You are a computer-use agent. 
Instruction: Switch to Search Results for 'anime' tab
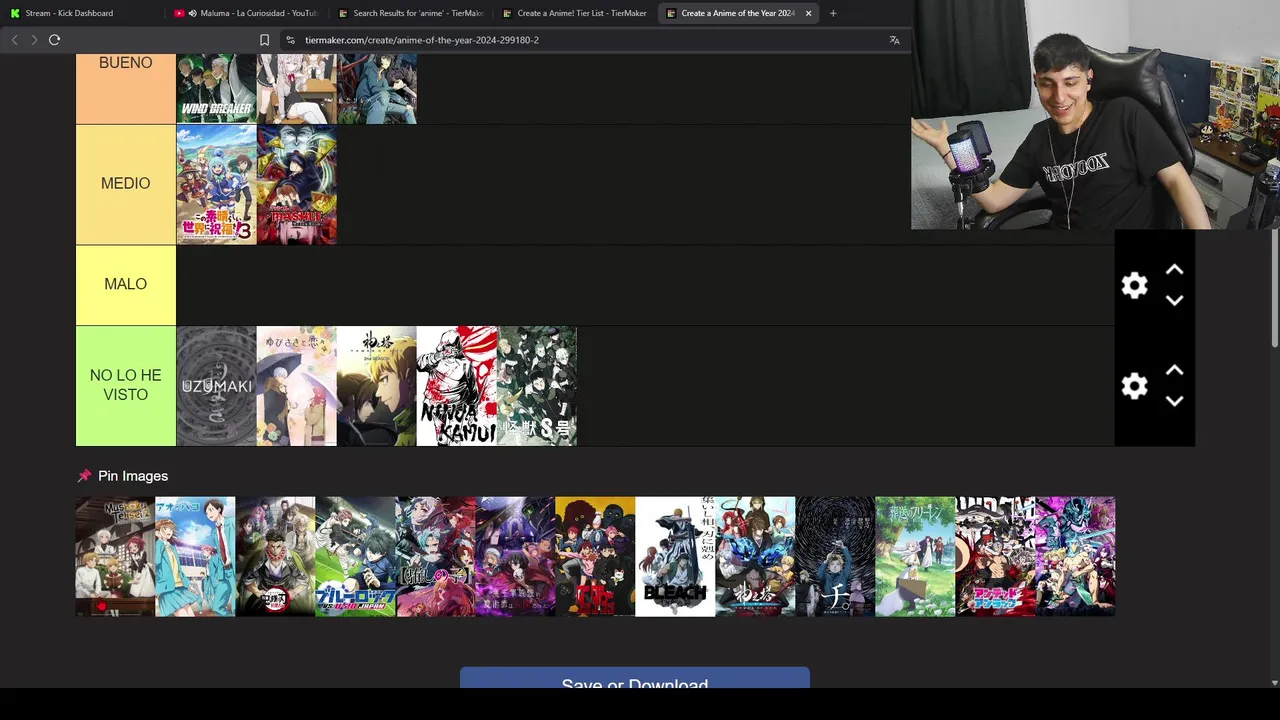point(410,13)
